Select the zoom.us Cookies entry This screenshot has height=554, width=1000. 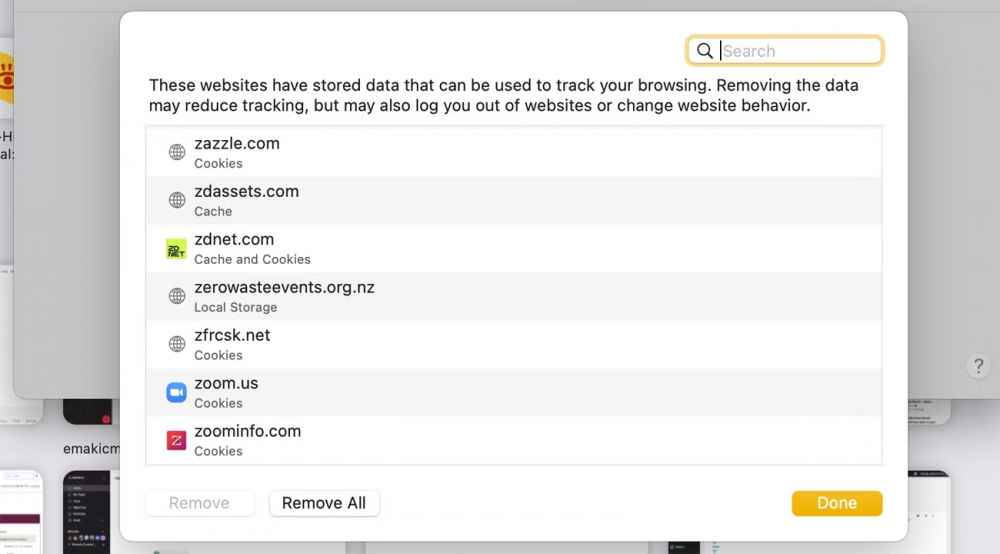[500, 393]
